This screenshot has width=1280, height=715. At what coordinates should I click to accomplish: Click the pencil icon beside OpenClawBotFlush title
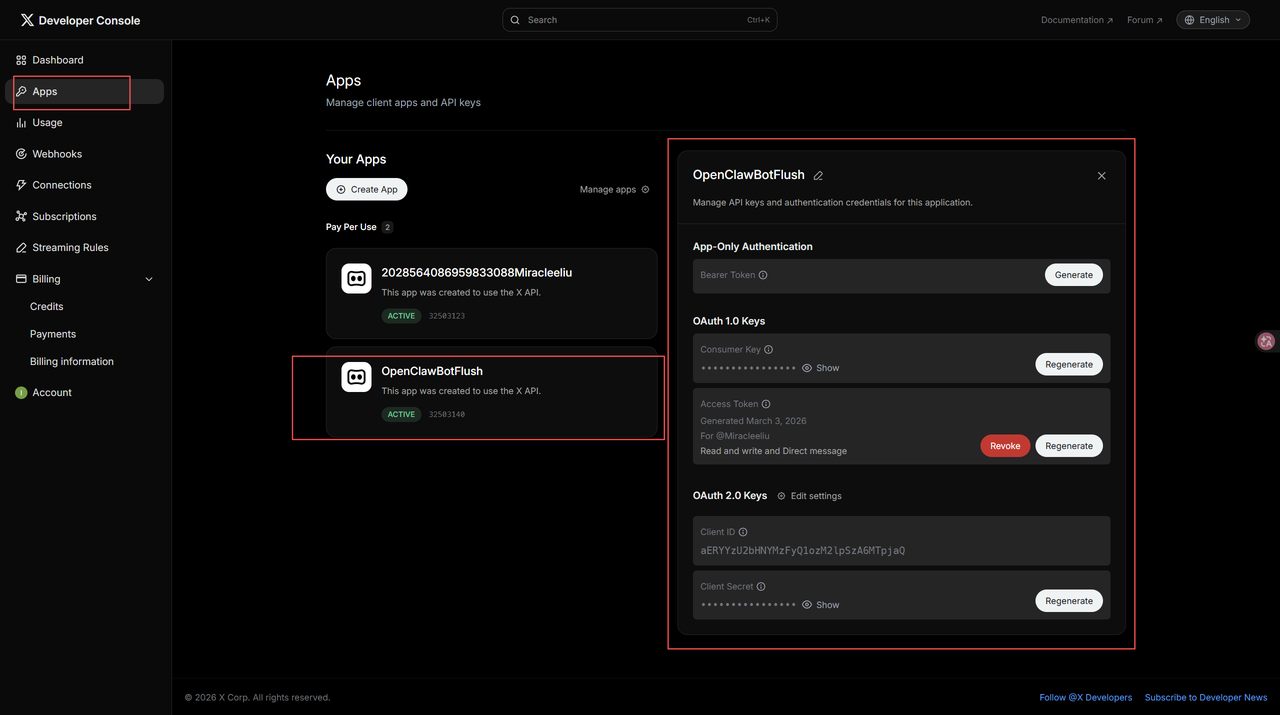click(x=818, y=176)
